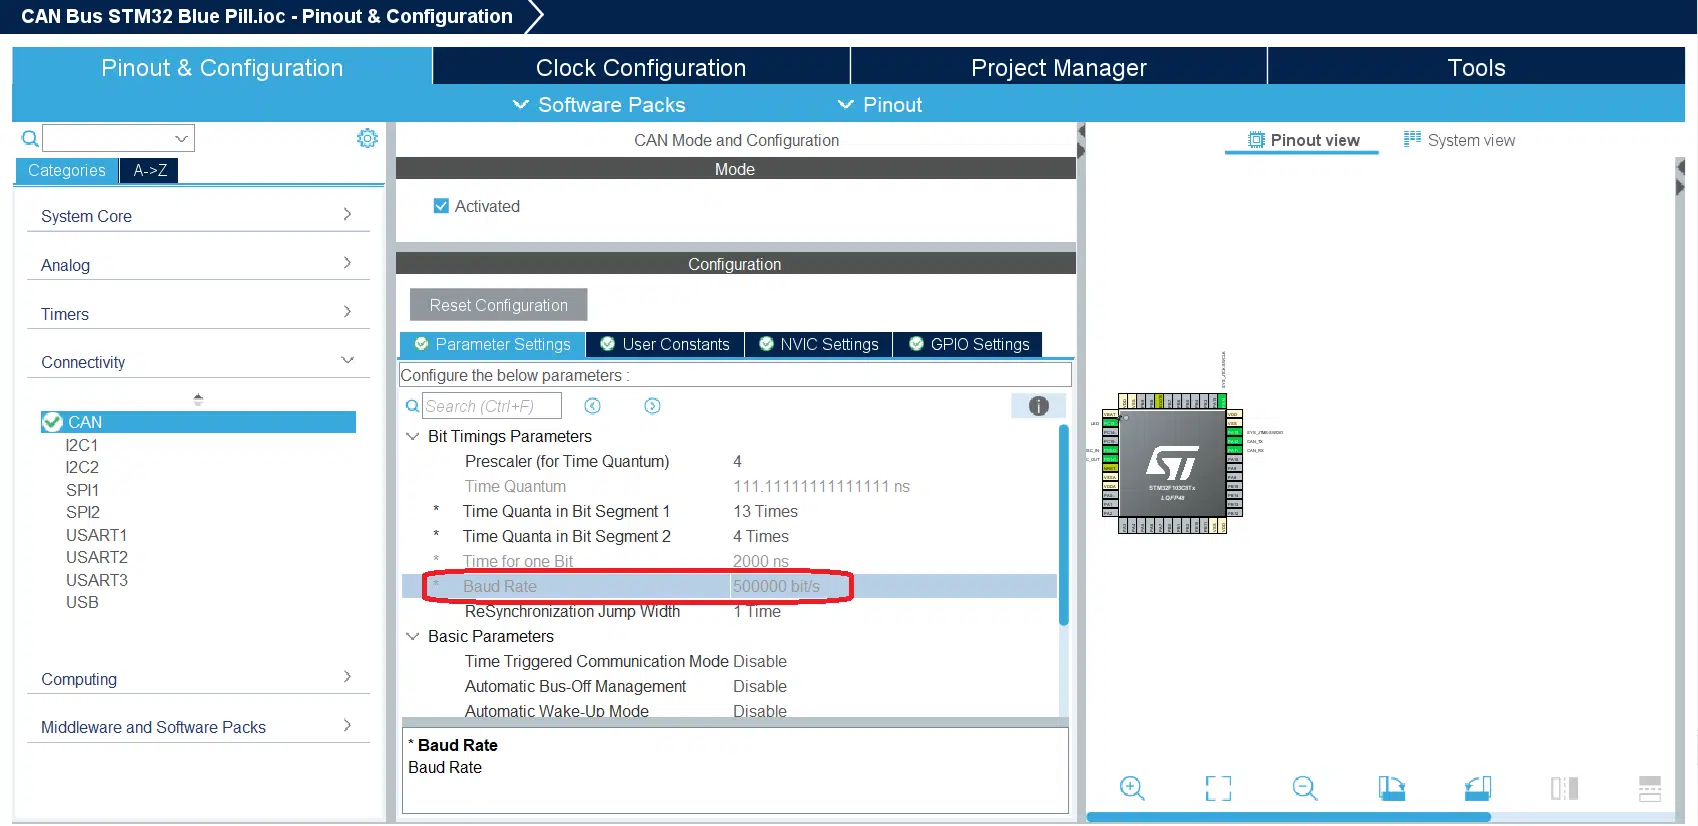
Task: Open the User Constants tab
Action: pos(665,344)
